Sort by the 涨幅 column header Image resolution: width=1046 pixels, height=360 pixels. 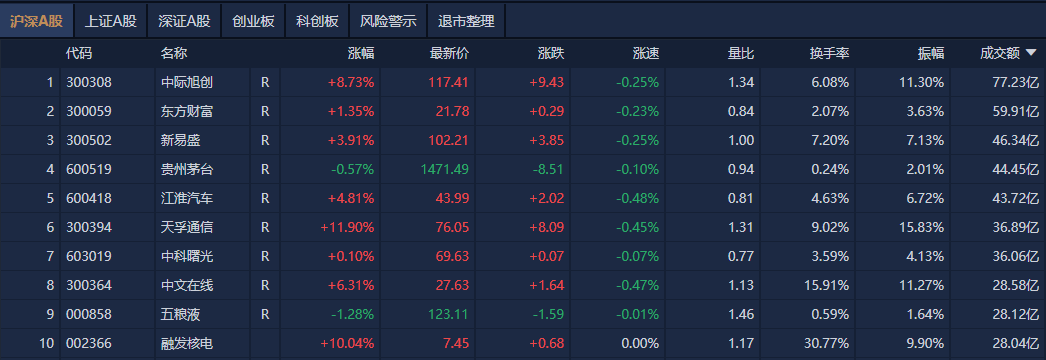click(361, 54)
